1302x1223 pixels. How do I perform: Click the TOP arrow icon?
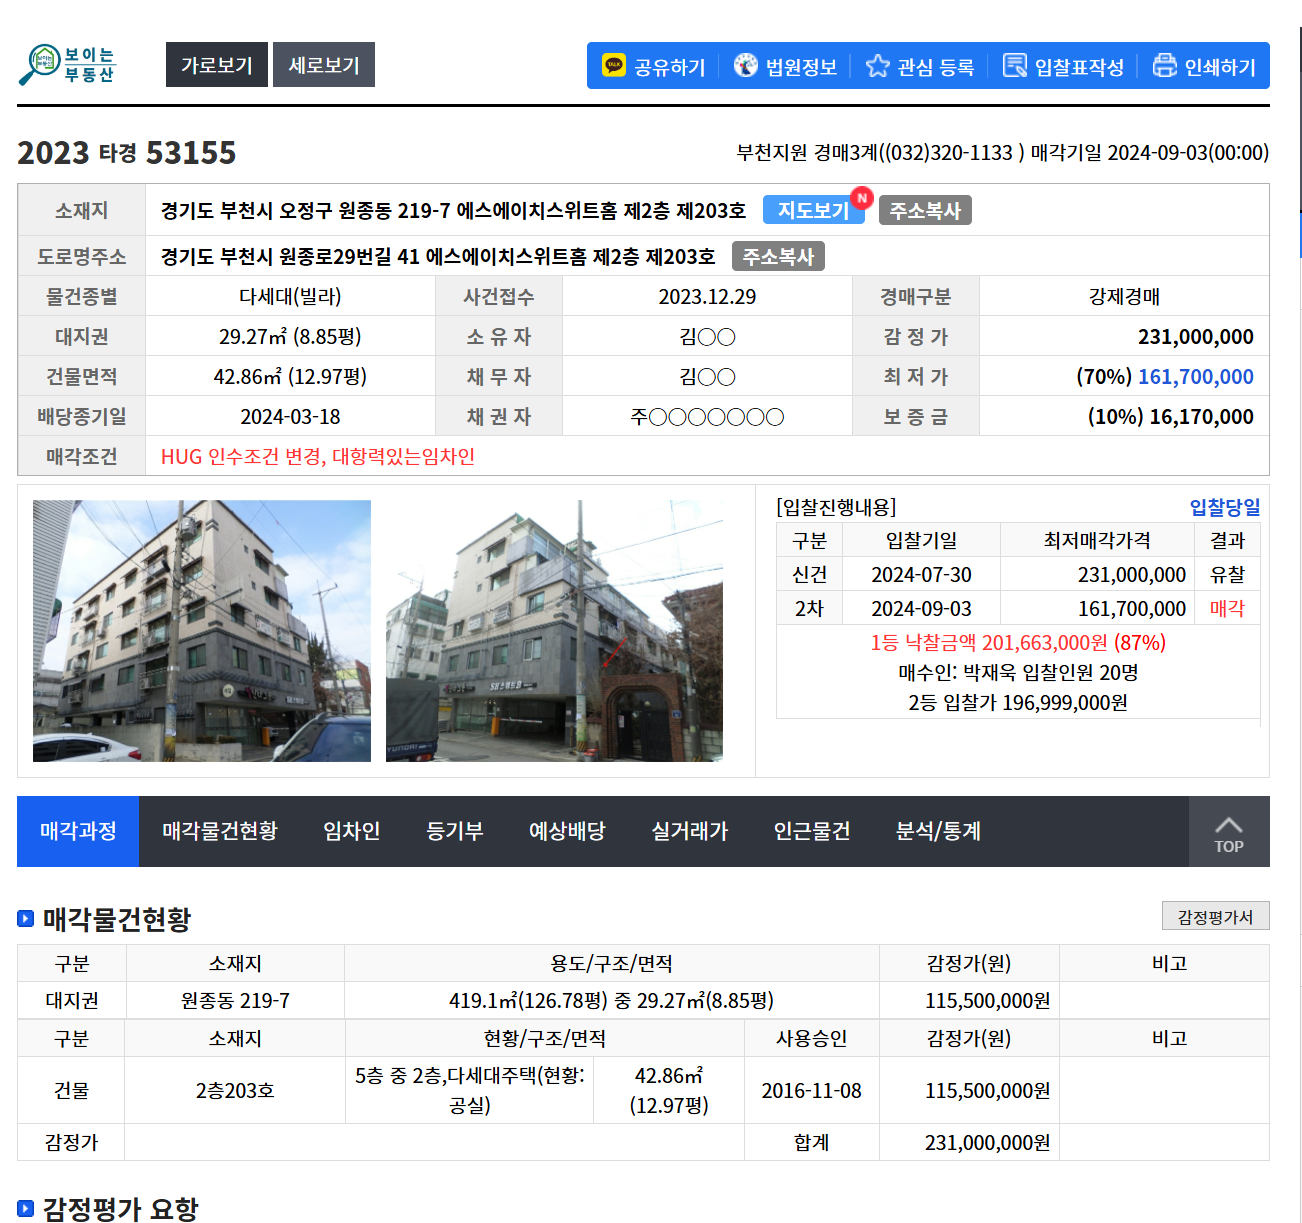click(x=1229, y=825)
